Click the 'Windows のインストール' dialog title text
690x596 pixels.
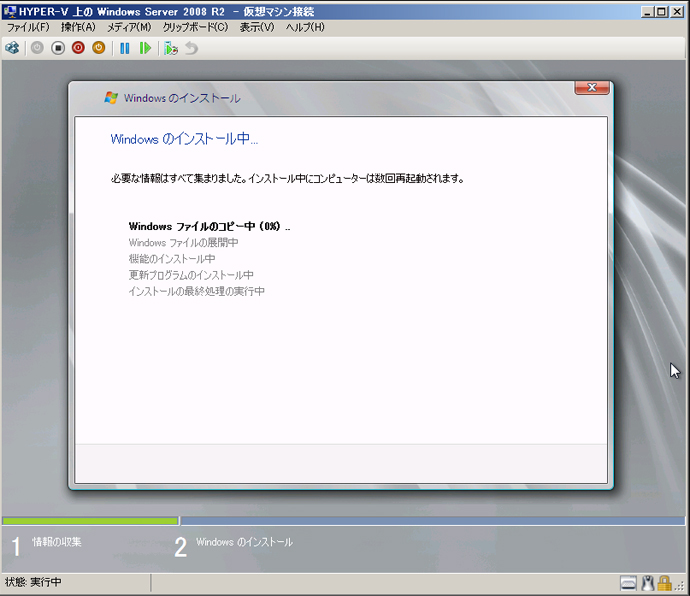[182, 98]
